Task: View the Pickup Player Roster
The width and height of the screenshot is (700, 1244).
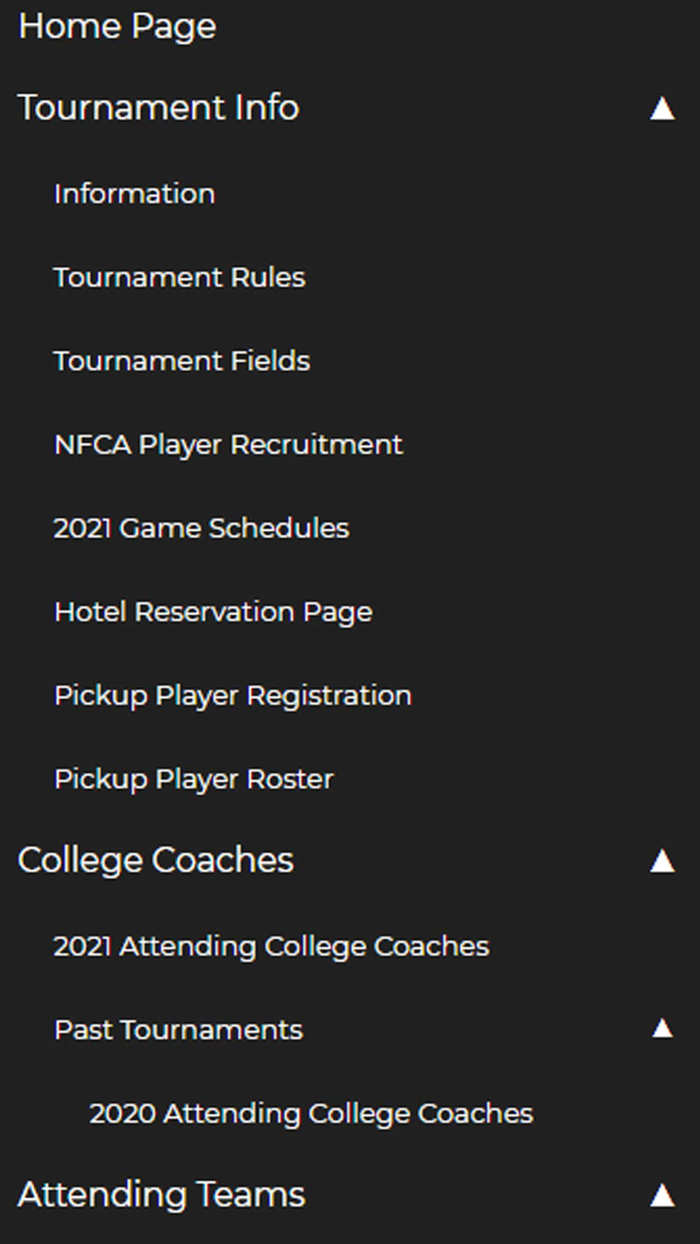Action: click(x=193, y=779)
